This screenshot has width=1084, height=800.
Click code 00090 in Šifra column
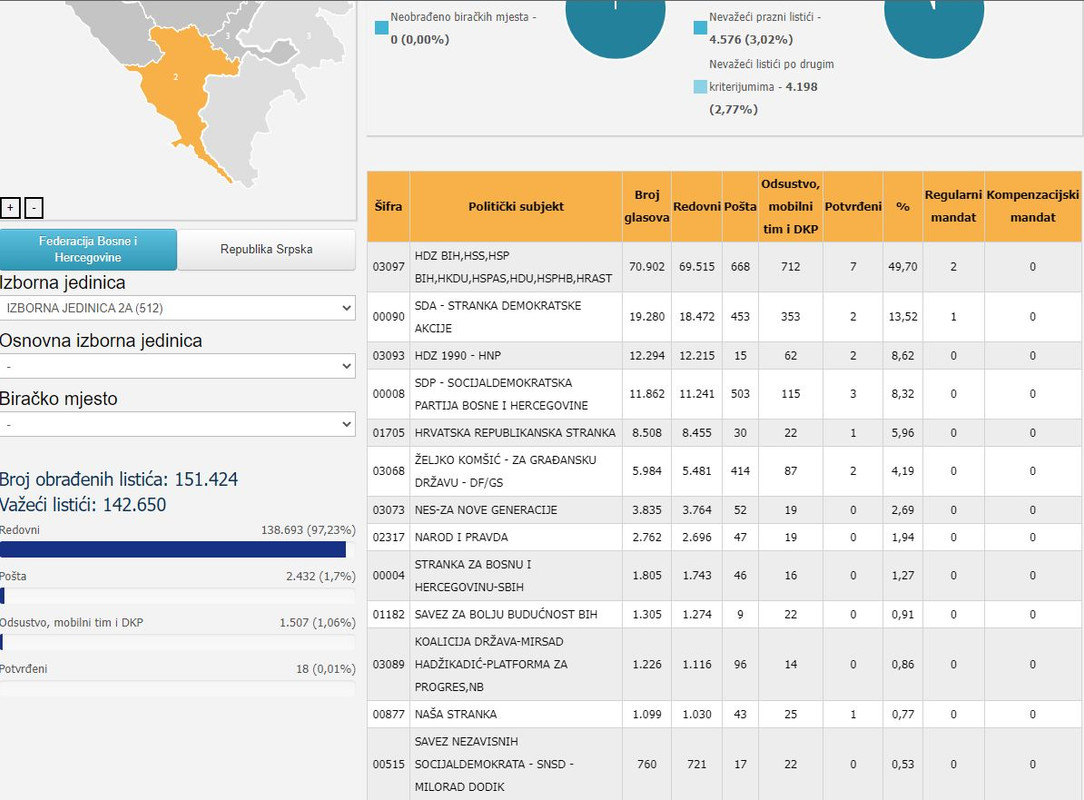point(389,317)
